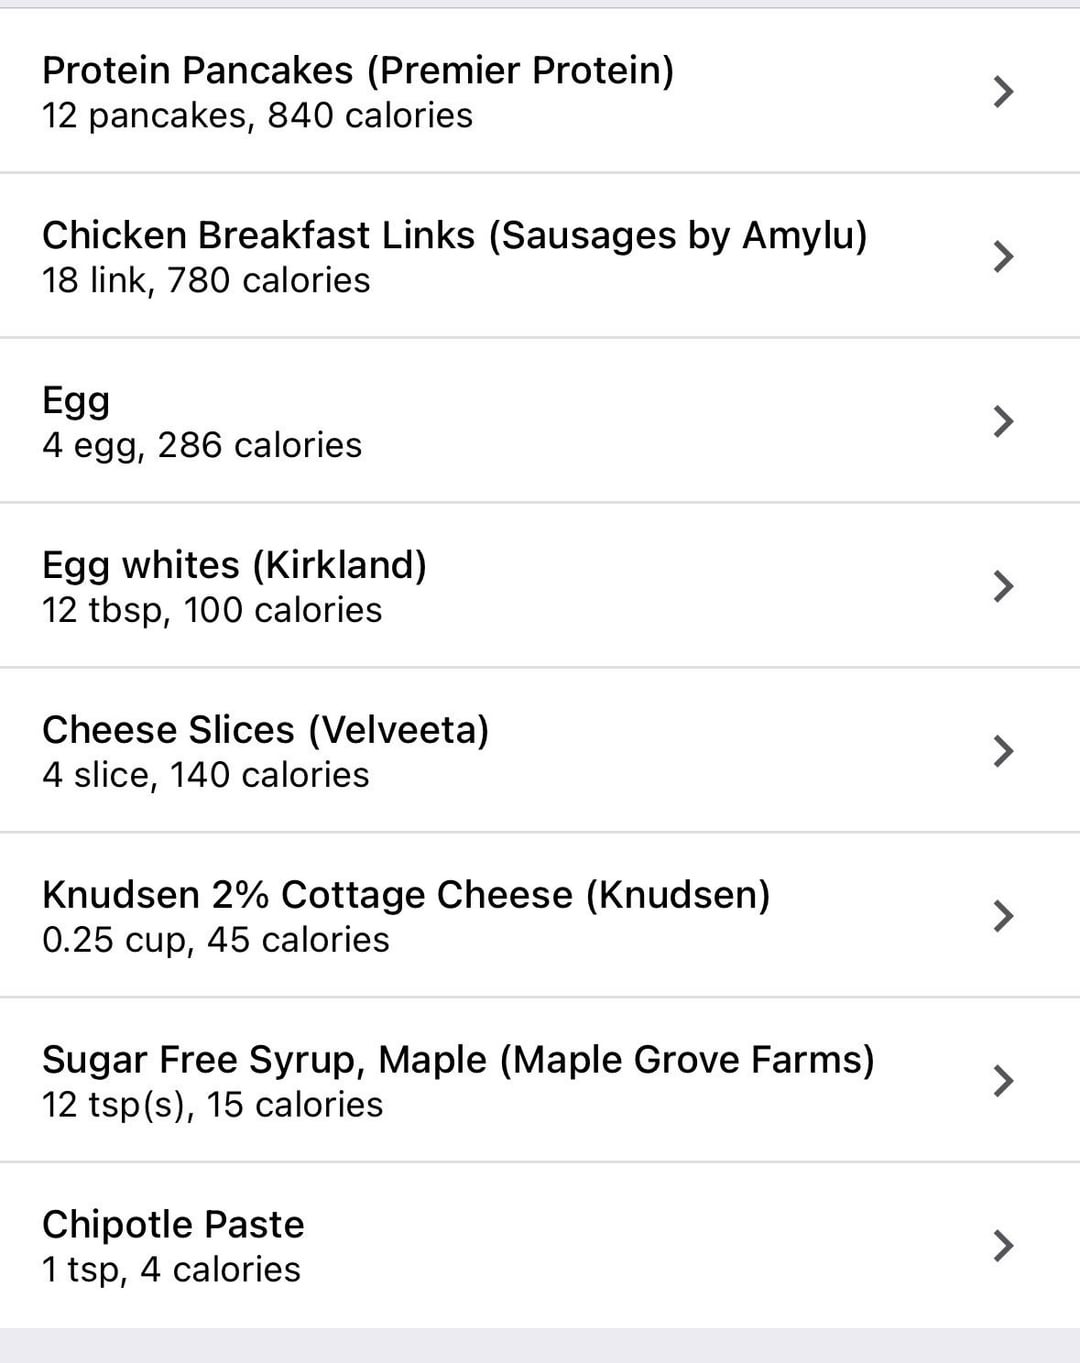The image size is (1080, 1363).
Task: Select the Cheese Slices (Velveeta) title
Action: coord(265,730)
